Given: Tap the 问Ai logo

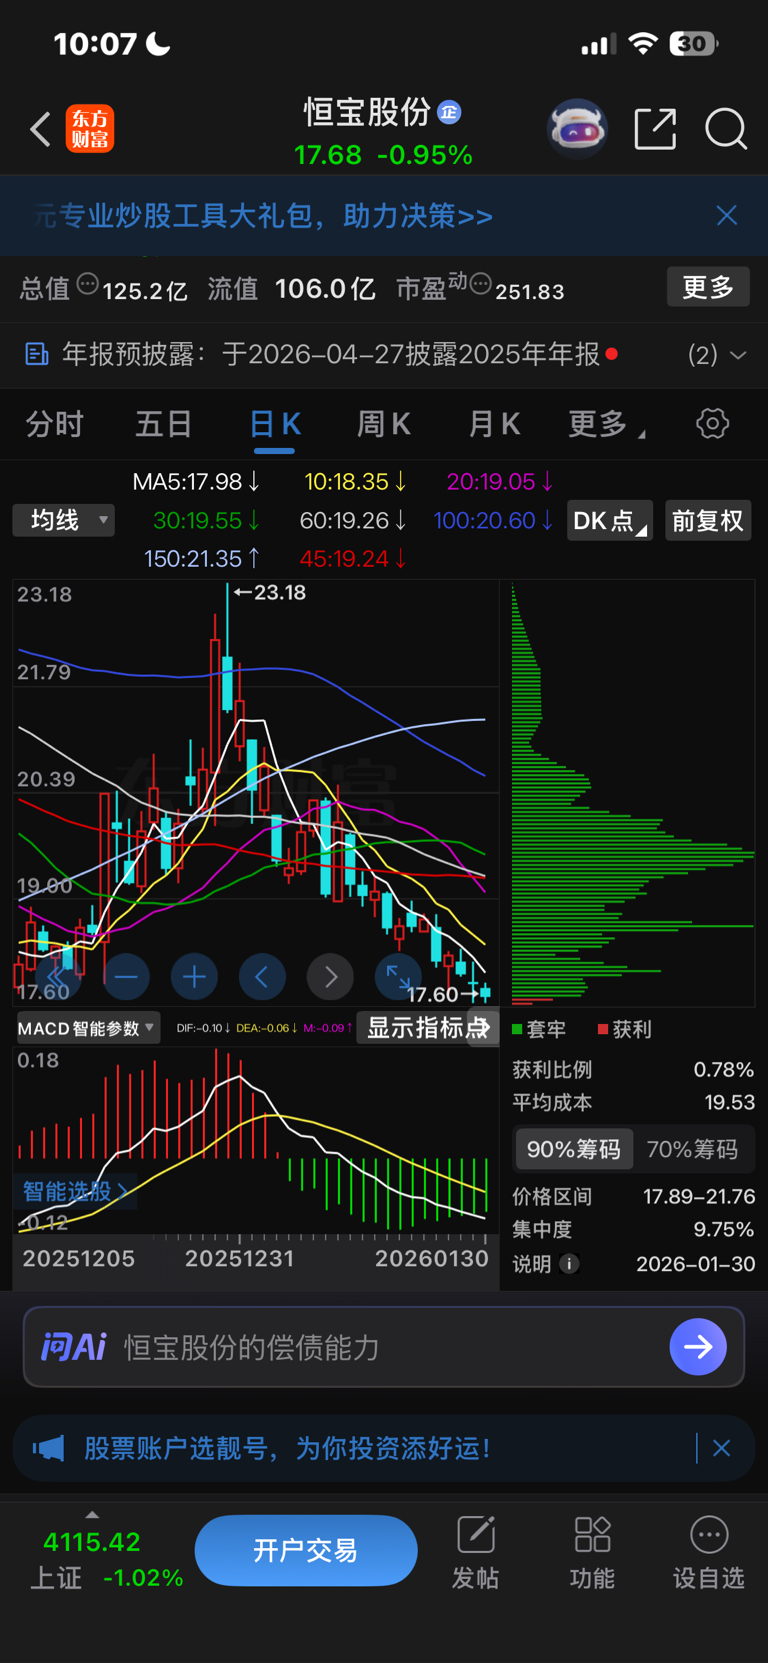Looking at the screenshot, I should 73,1347.
